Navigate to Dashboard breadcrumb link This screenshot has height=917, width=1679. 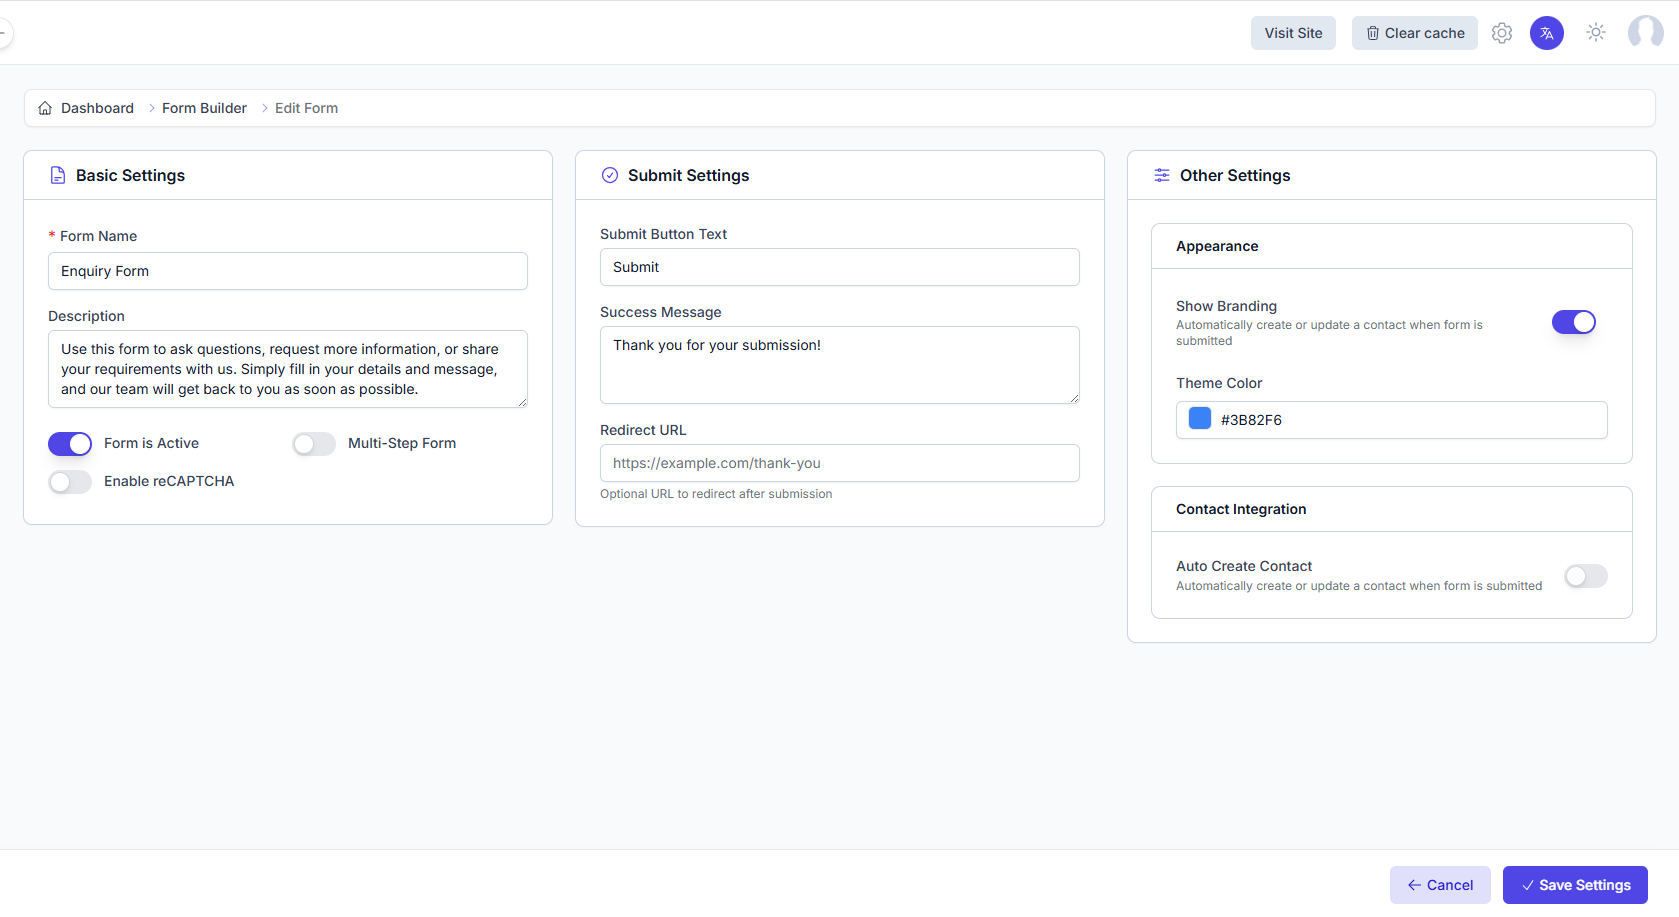pos(97,108)
